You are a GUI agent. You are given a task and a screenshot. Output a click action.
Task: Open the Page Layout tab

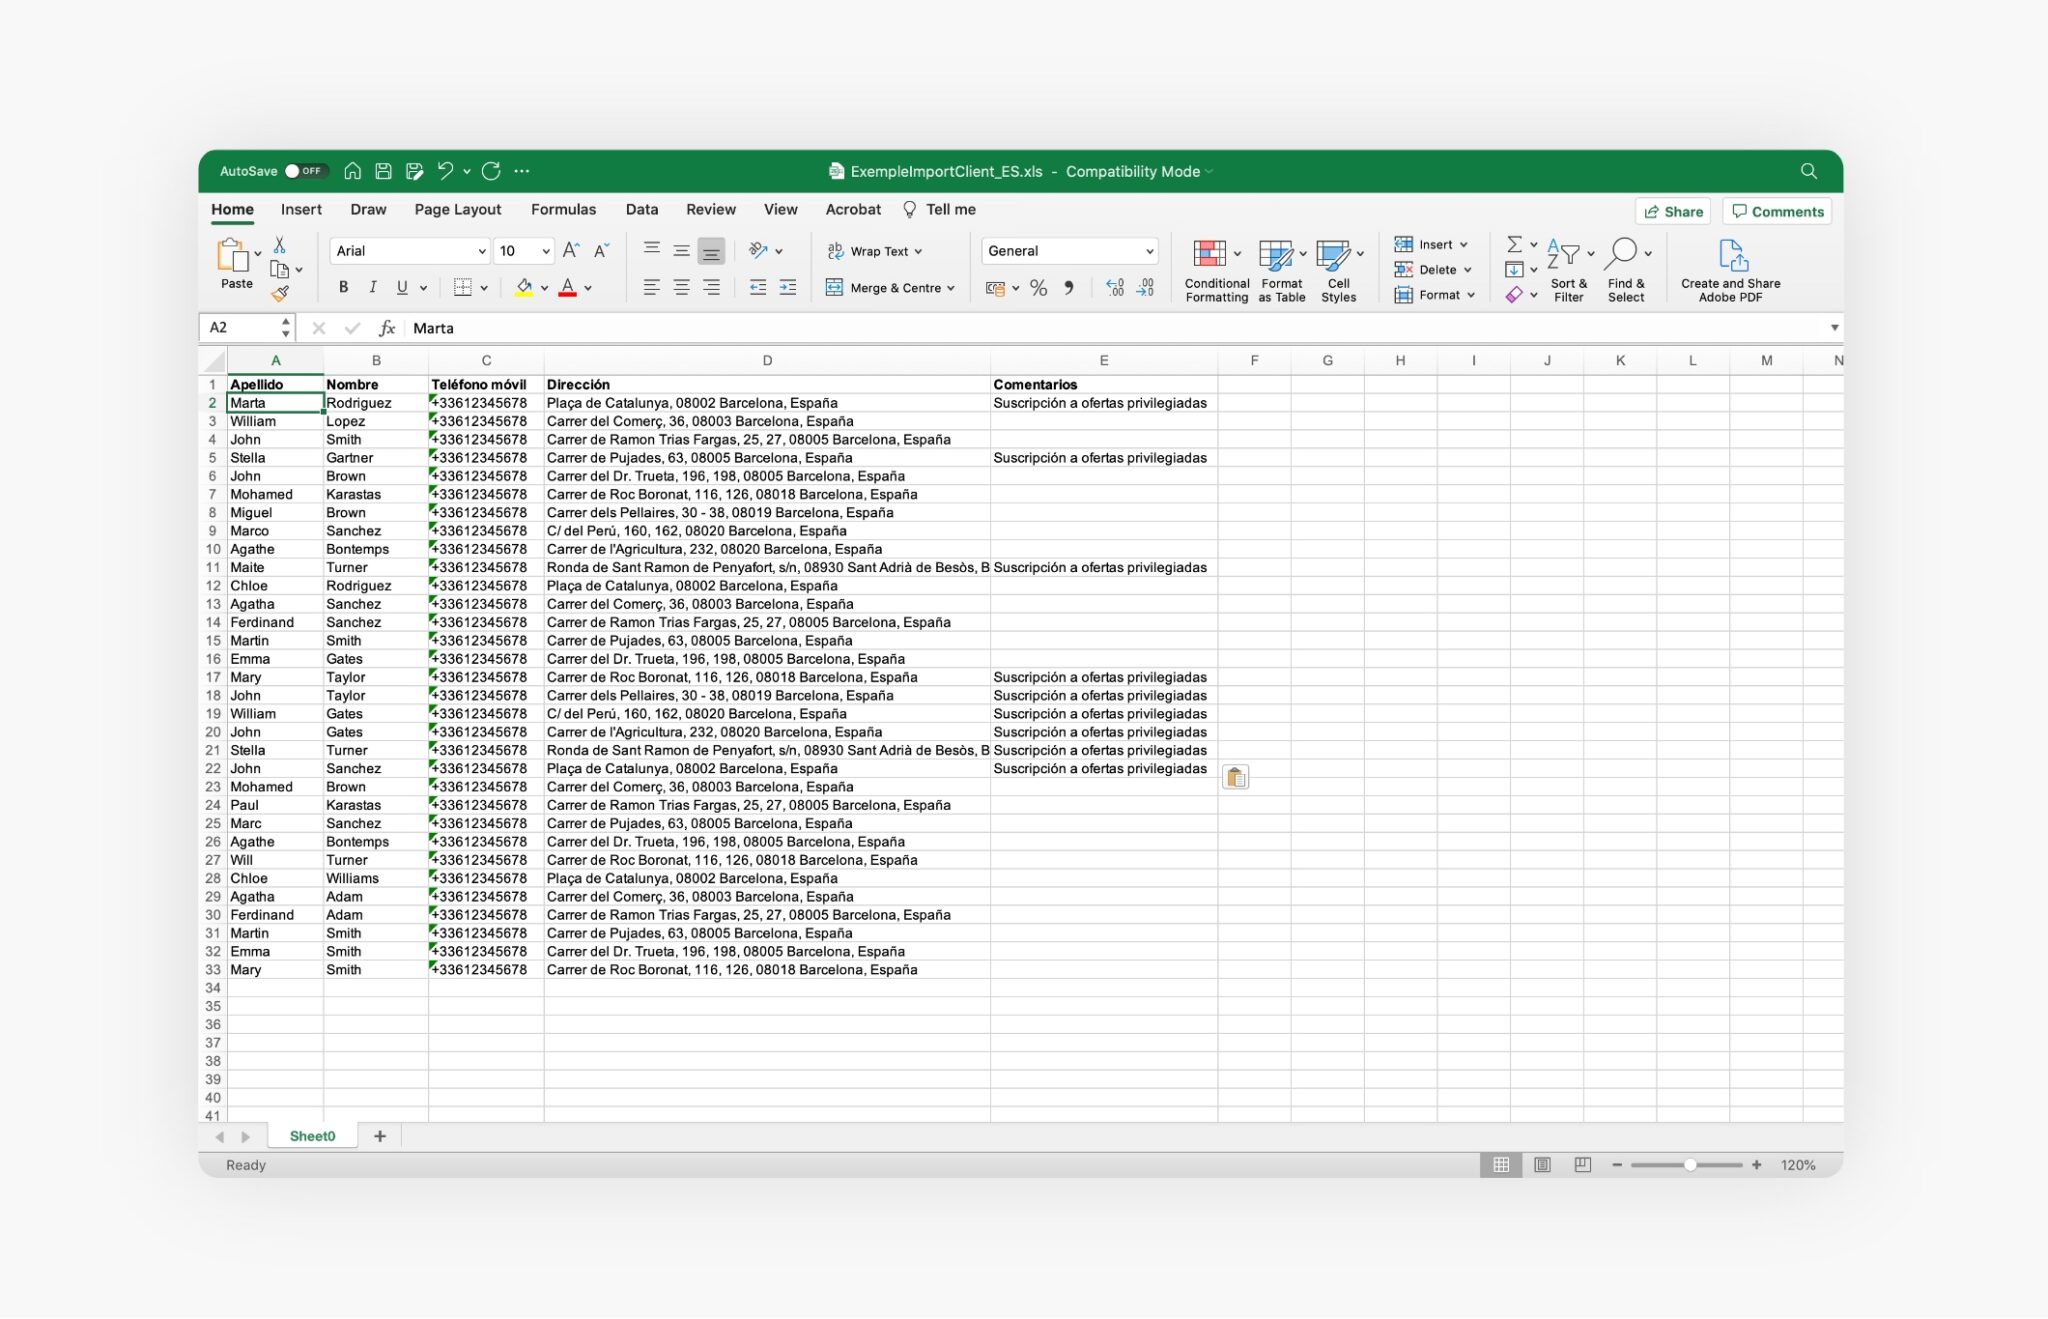click(x=458, y=209)
